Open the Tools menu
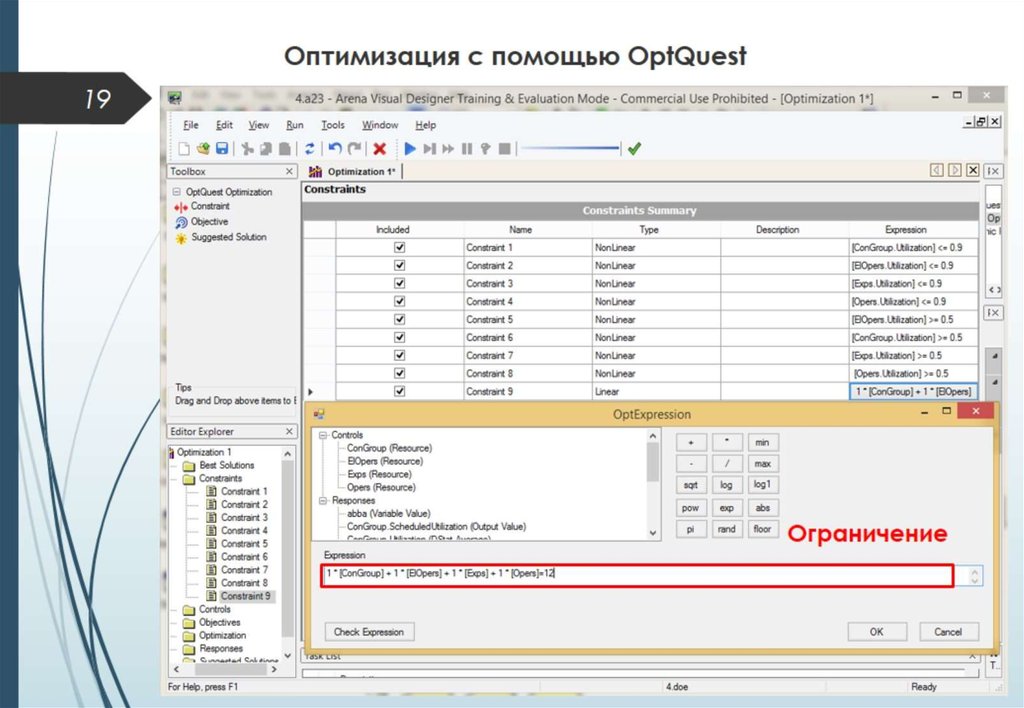The height and width of the screenshot is (708, 1024). point(333,124)
